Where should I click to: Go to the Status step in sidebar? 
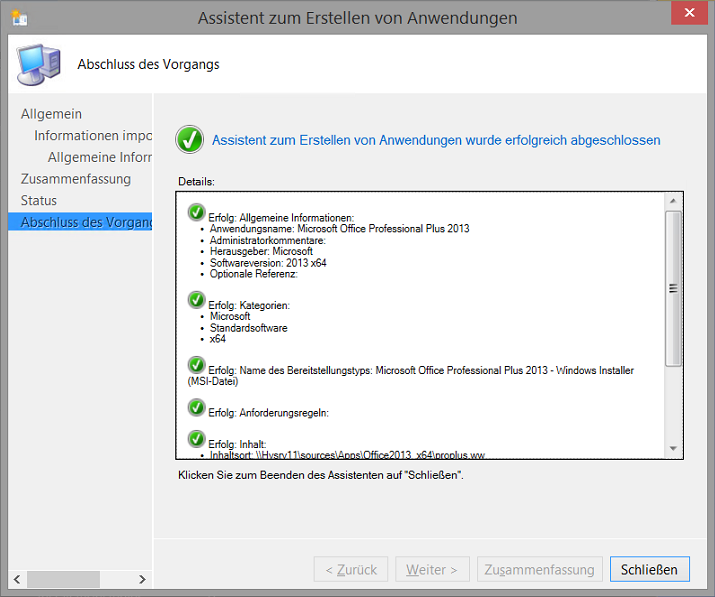click(39, 201)
